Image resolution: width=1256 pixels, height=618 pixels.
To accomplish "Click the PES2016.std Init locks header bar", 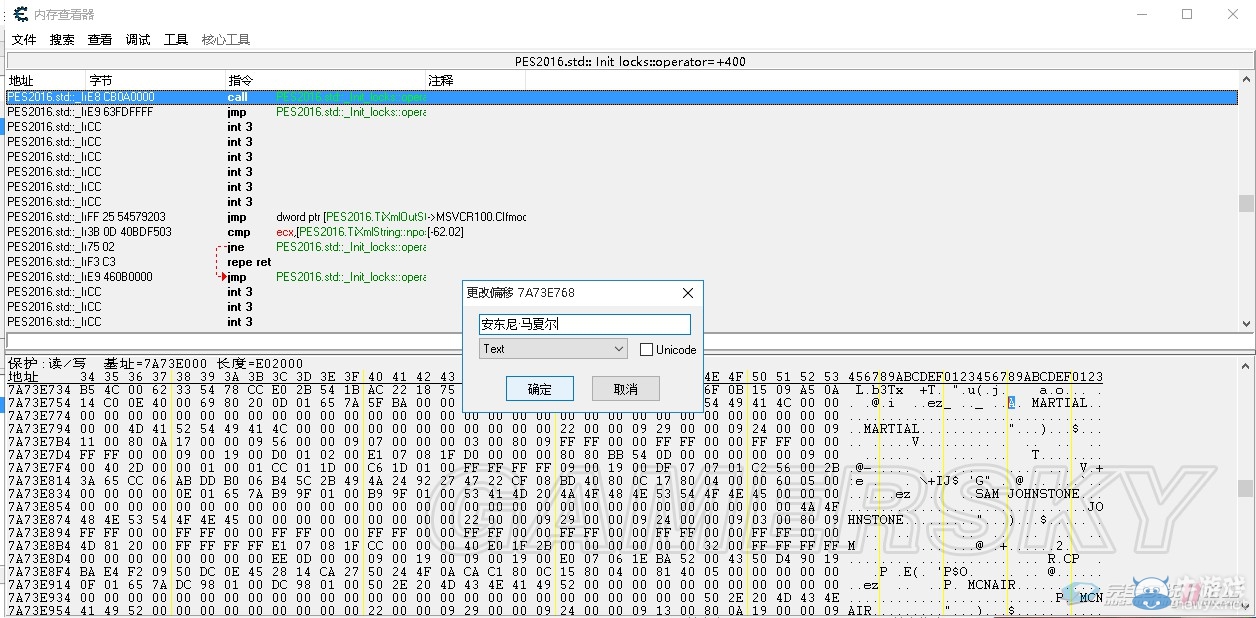I will coord(629,61).
